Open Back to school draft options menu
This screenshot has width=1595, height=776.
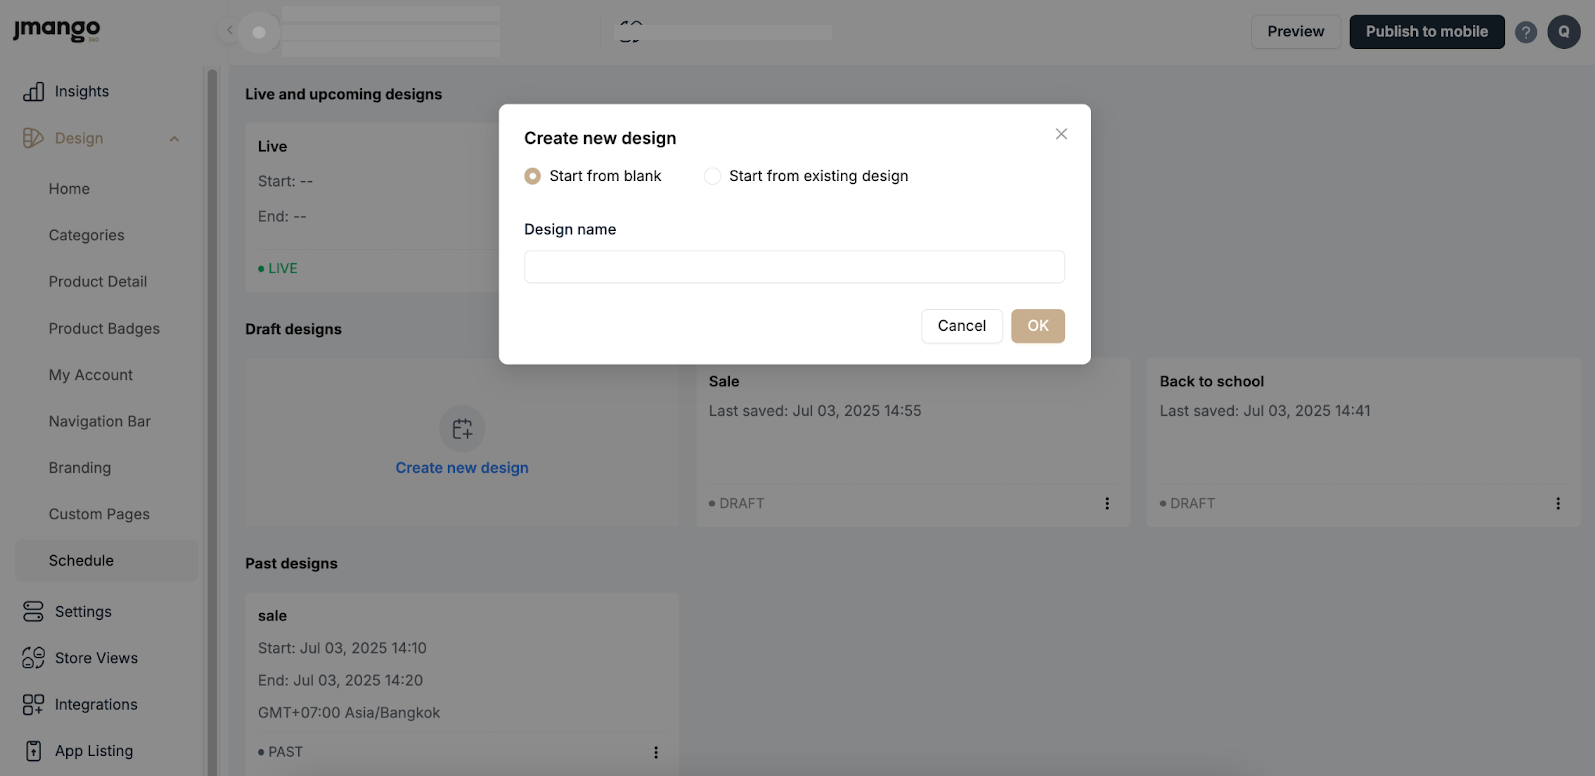[1558, 504]
